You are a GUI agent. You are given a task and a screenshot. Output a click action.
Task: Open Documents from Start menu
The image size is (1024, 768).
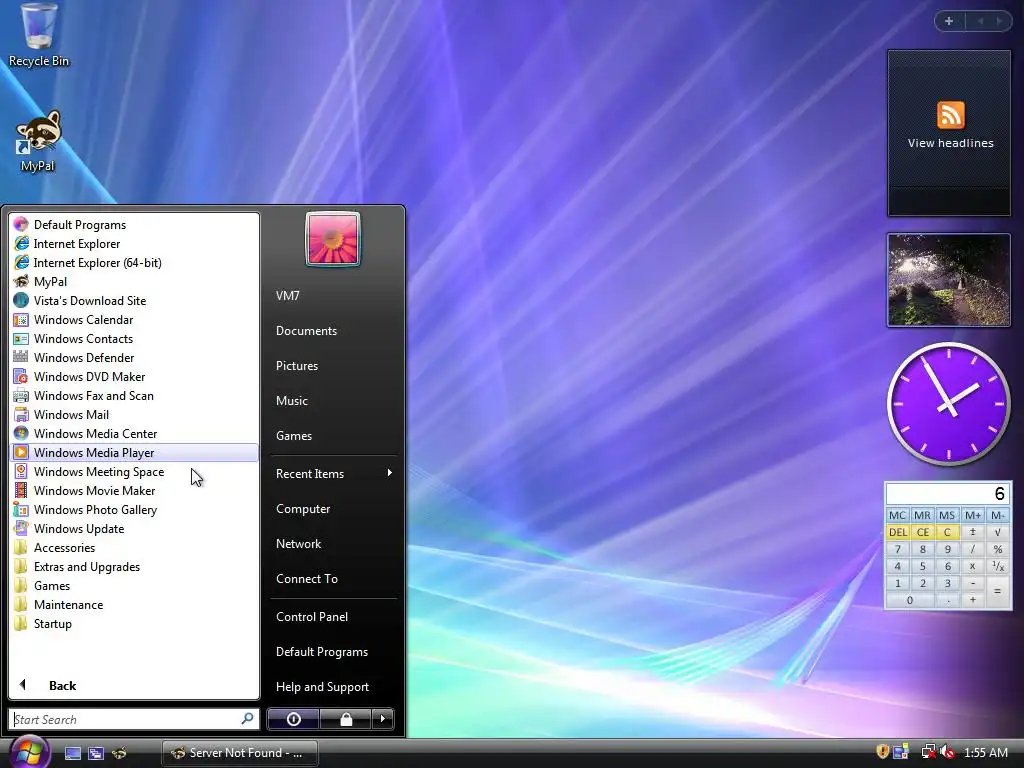pyautogui.click(x=333, y=330)
